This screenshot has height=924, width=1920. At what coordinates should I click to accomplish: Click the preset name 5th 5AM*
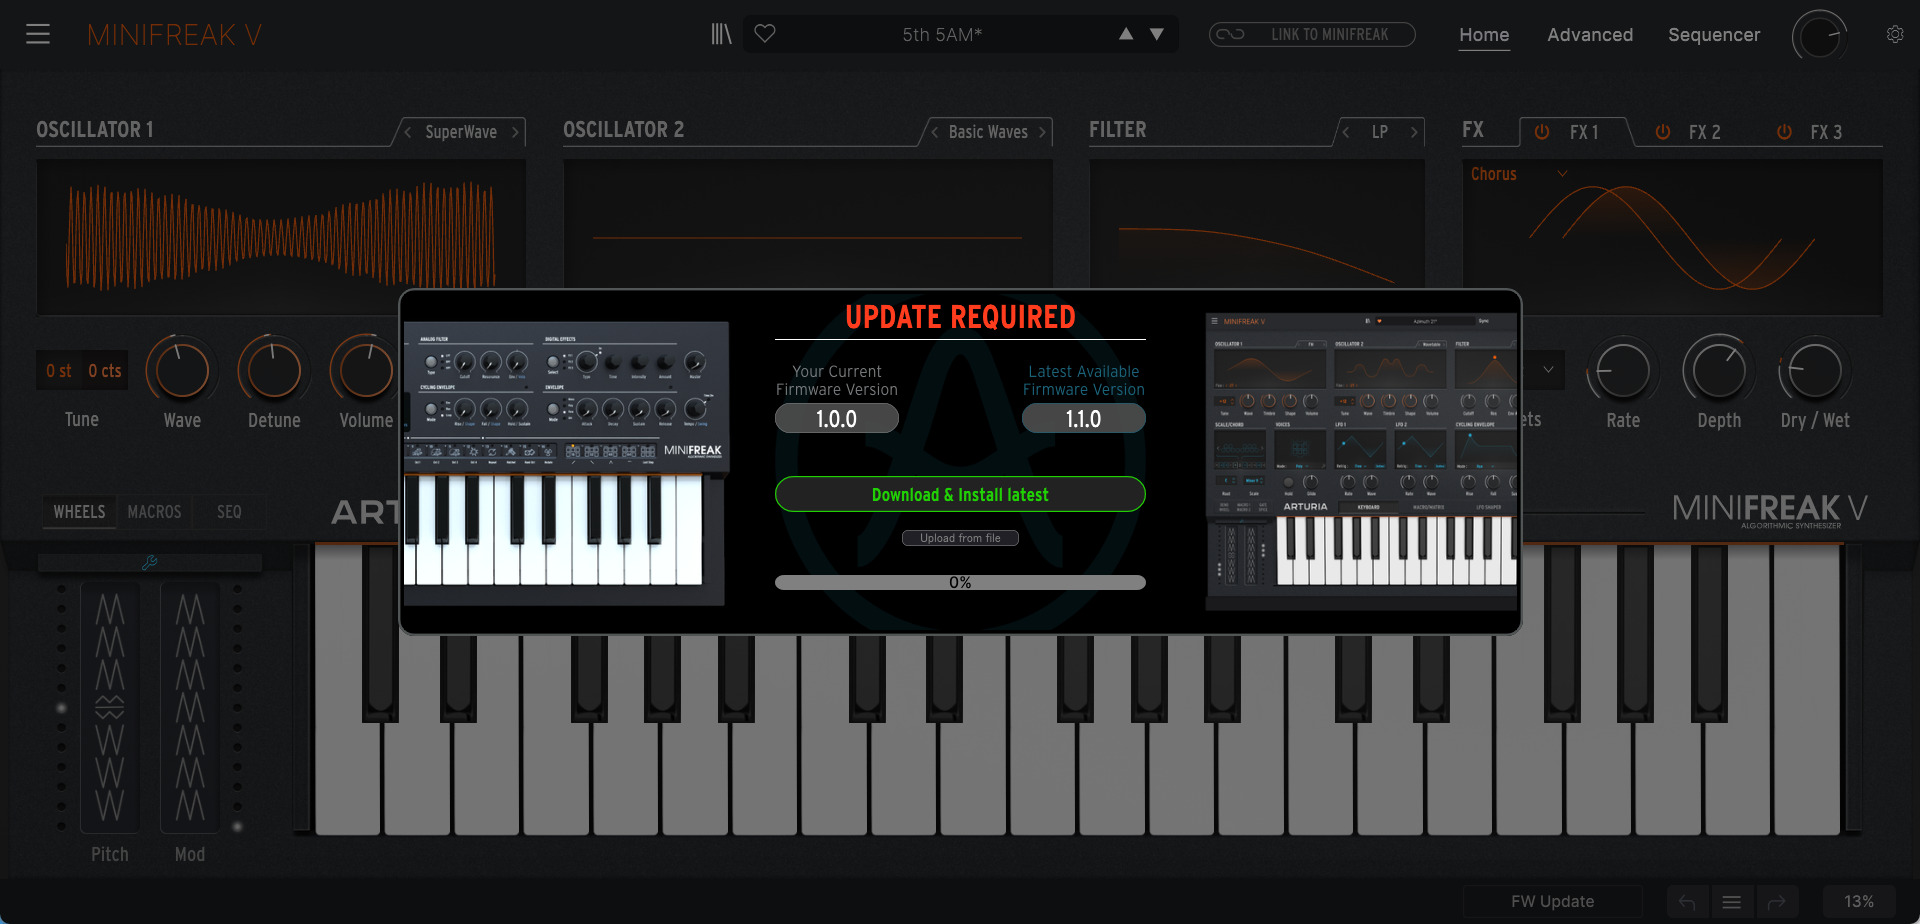(x=942, y=34)
